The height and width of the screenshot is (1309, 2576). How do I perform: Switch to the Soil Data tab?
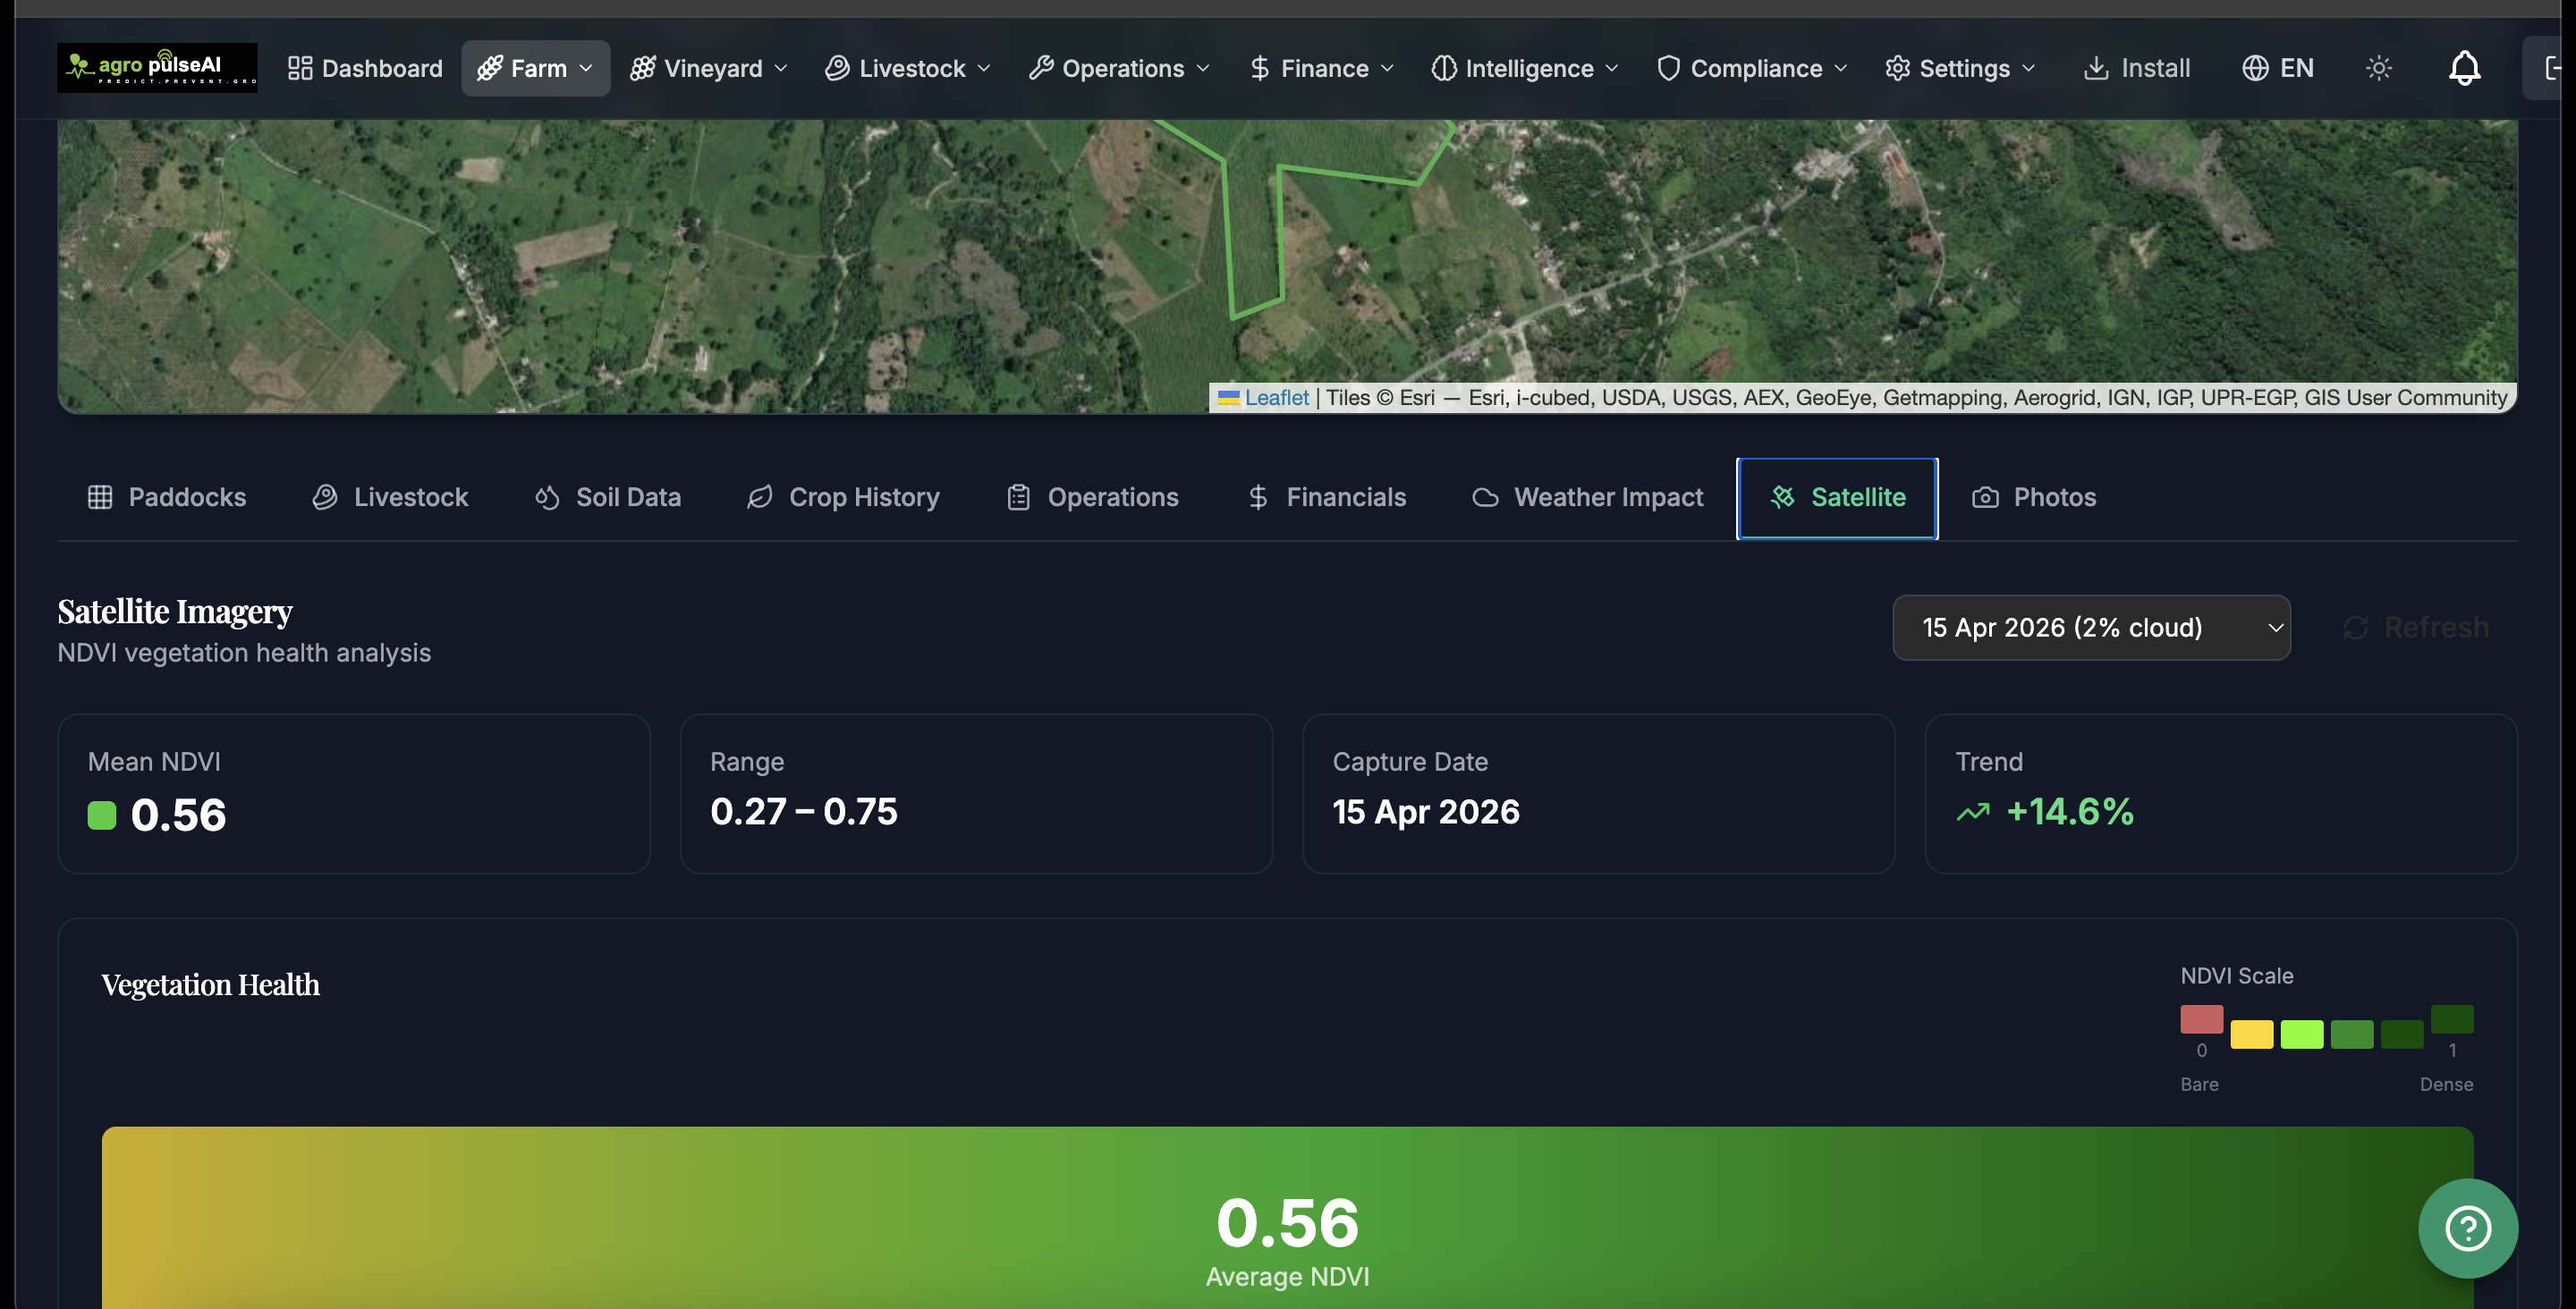608,497
